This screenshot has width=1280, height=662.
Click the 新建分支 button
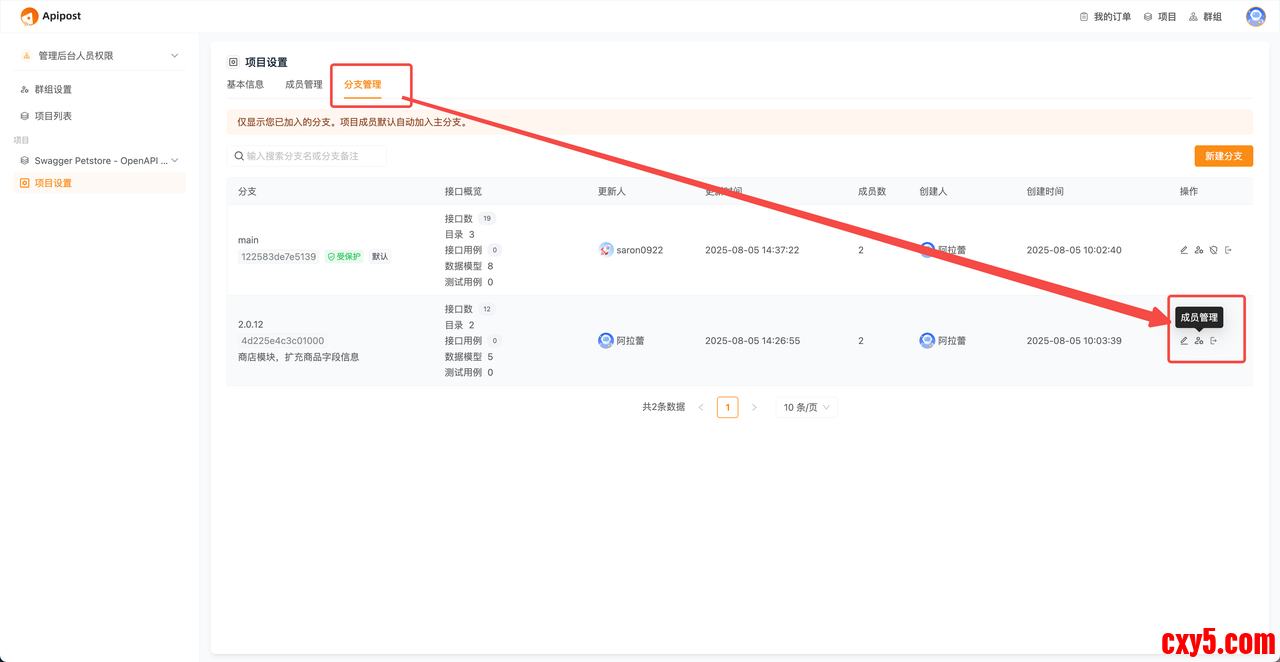click(1223, 156)
